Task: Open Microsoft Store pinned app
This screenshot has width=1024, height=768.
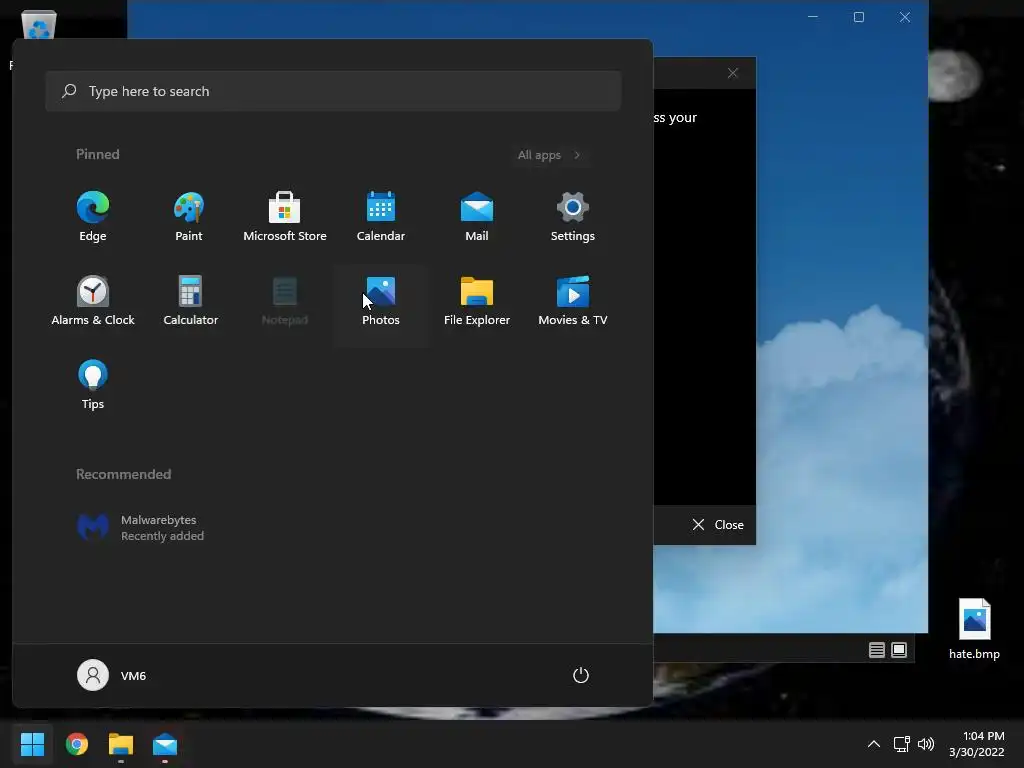Action: (285, 217)
